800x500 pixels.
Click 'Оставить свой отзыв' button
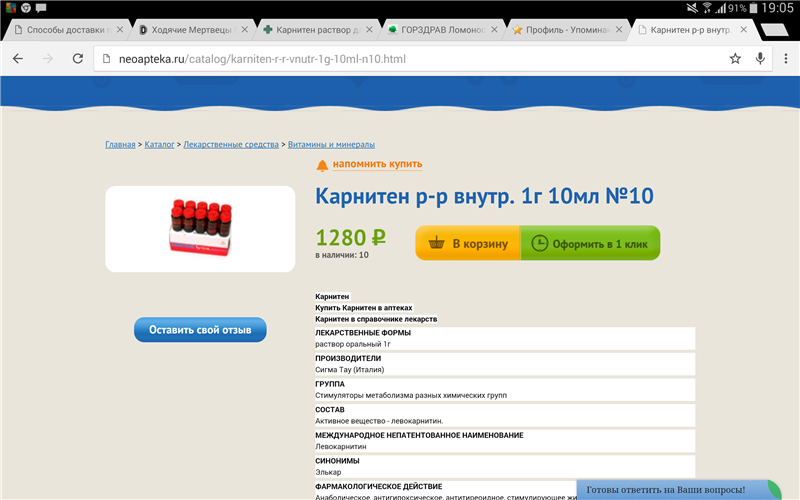(200, 330)
